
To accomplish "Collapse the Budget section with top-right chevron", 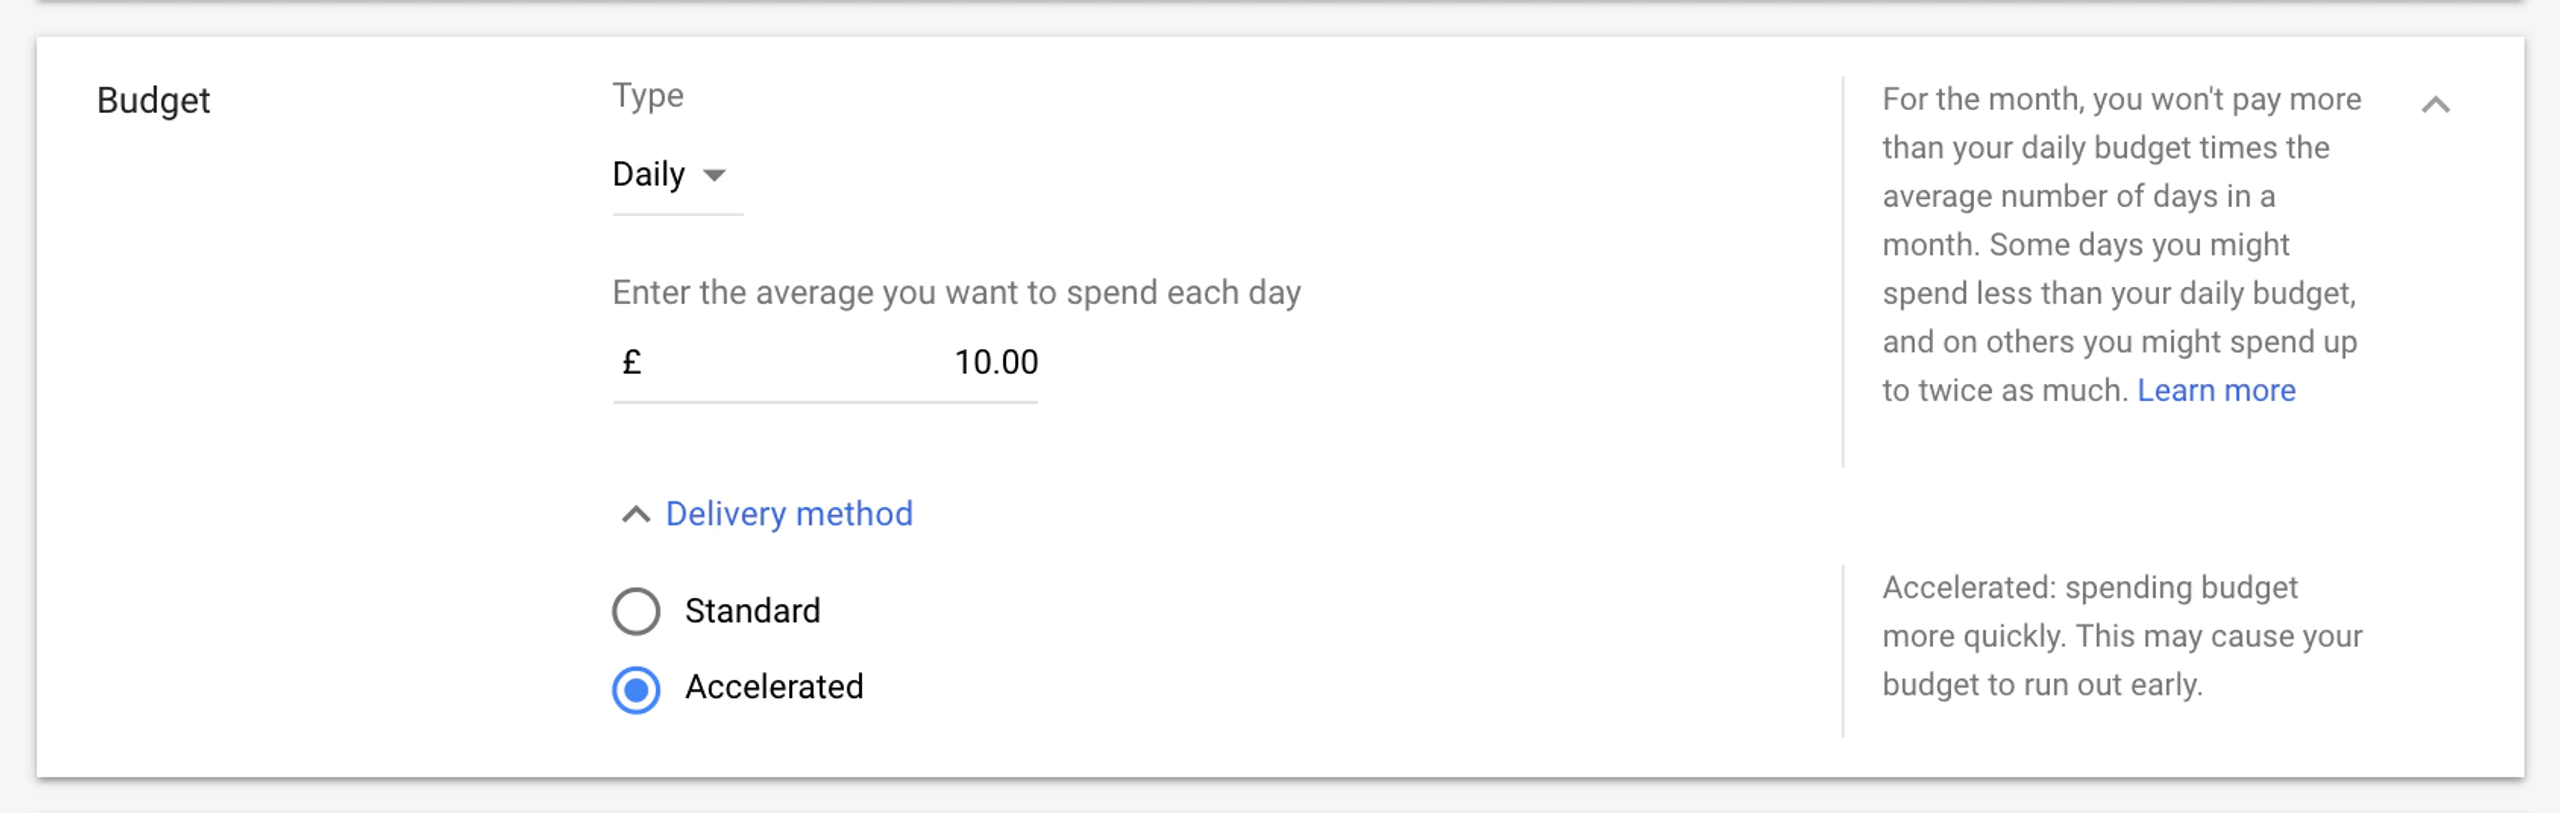I will click(x=2435, y=105).
